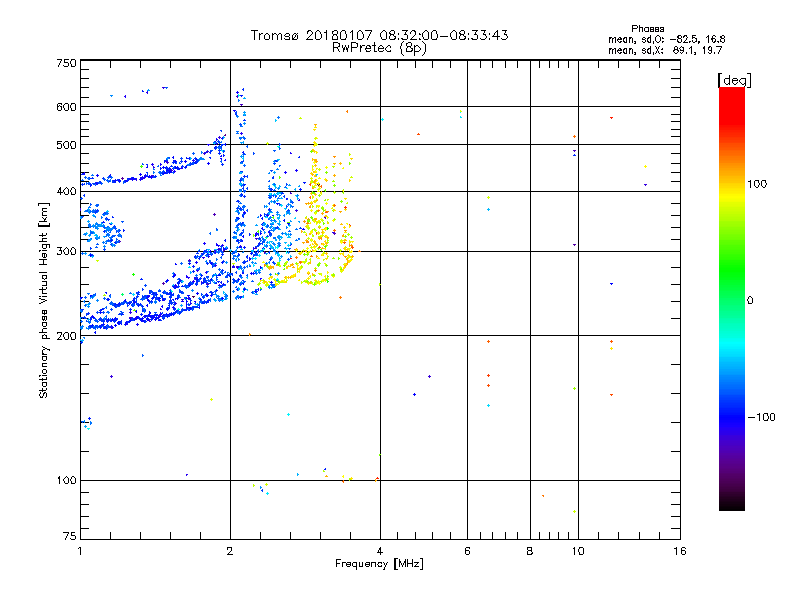The width and height of the screenshot is (800, 600).
Task: Click the 'RwPretec (8p)' subtitle
Action: pos(379,48)
